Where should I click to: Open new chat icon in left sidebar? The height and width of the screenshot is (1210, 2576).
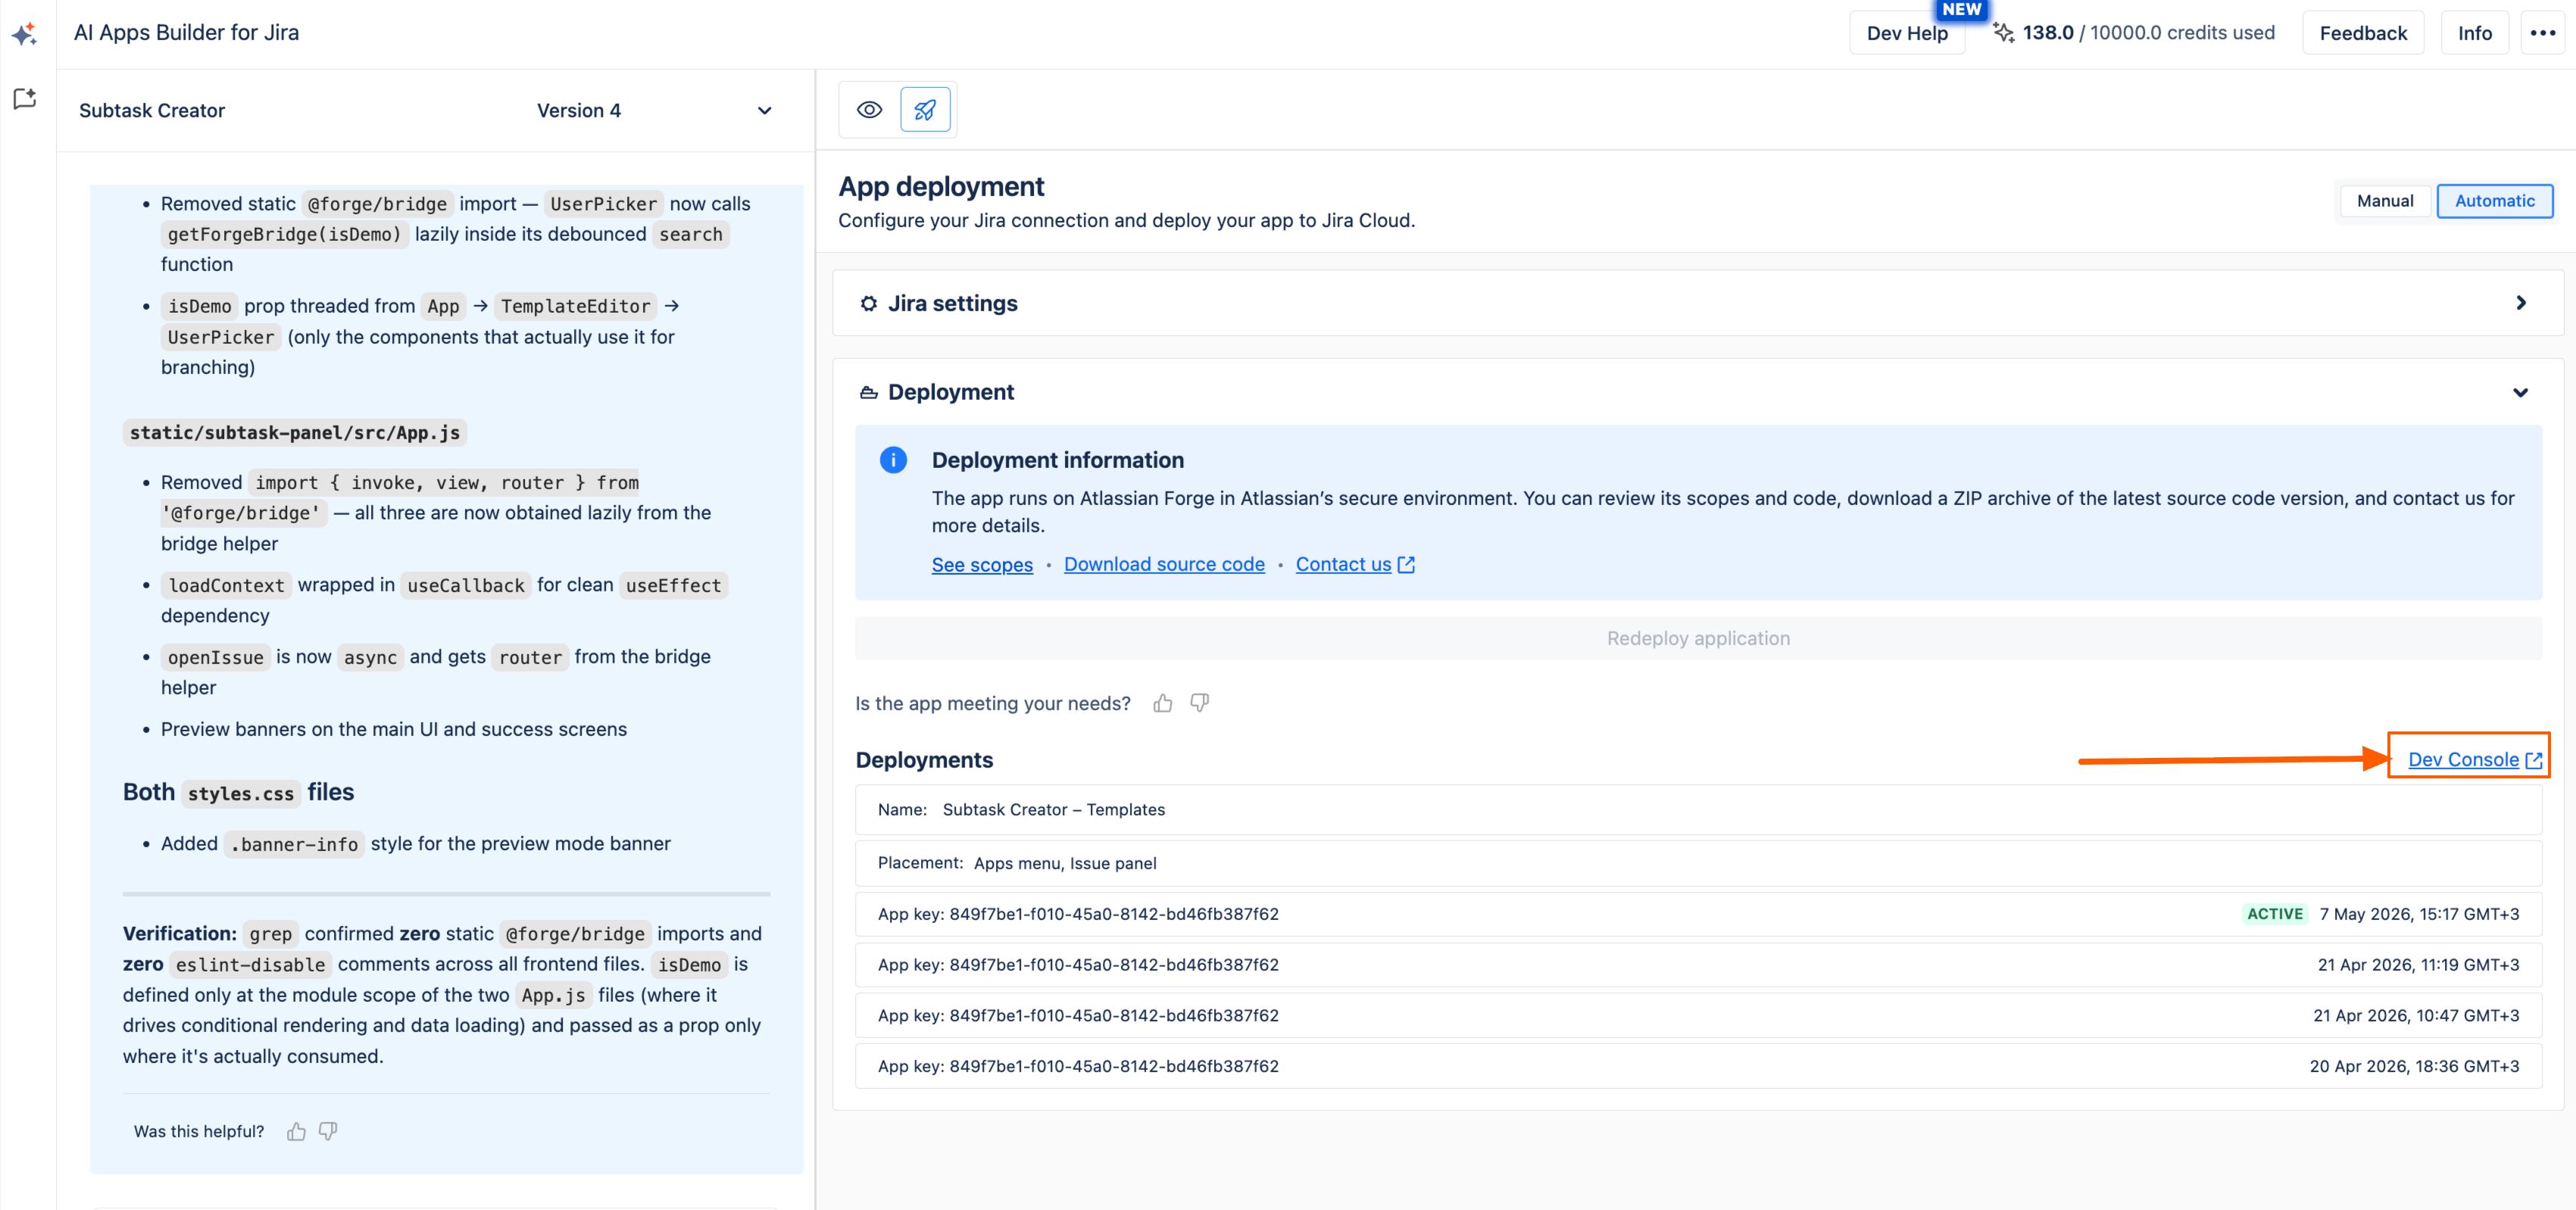click(25, 98)
